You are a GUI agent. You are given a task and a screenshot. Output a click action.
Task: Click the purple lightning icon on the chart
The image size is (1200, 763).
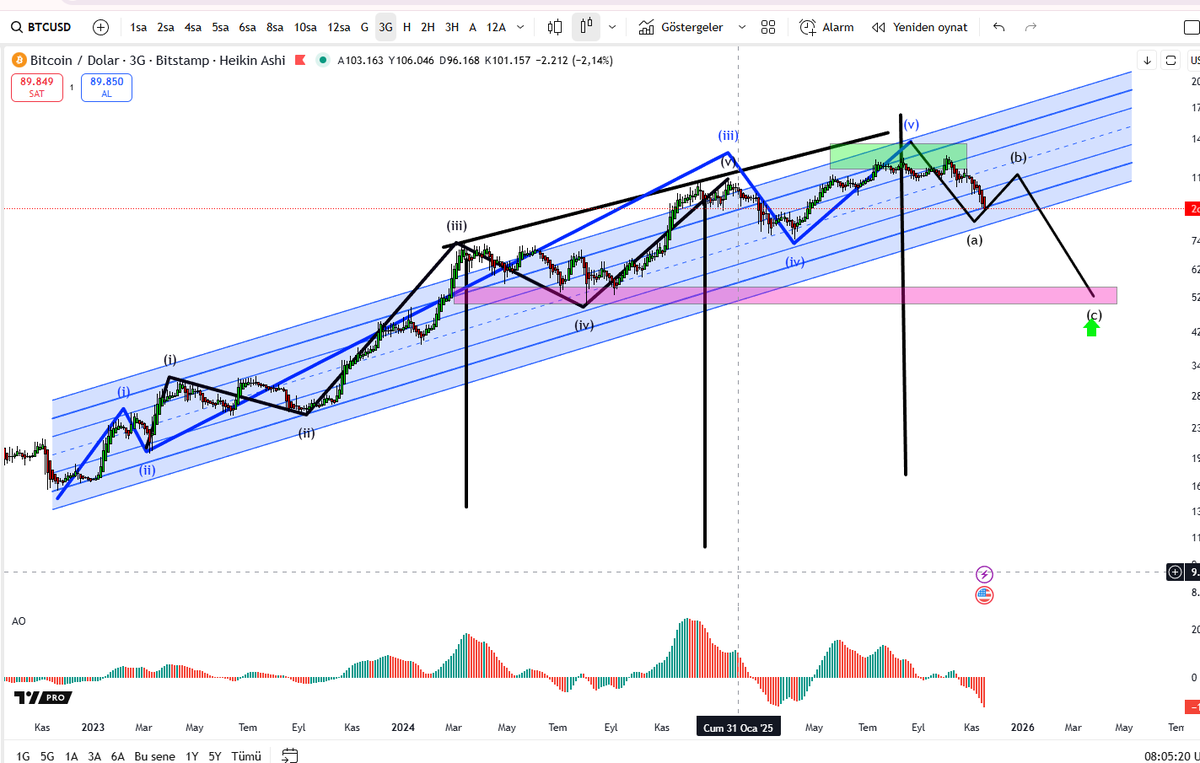coord(984,574)
